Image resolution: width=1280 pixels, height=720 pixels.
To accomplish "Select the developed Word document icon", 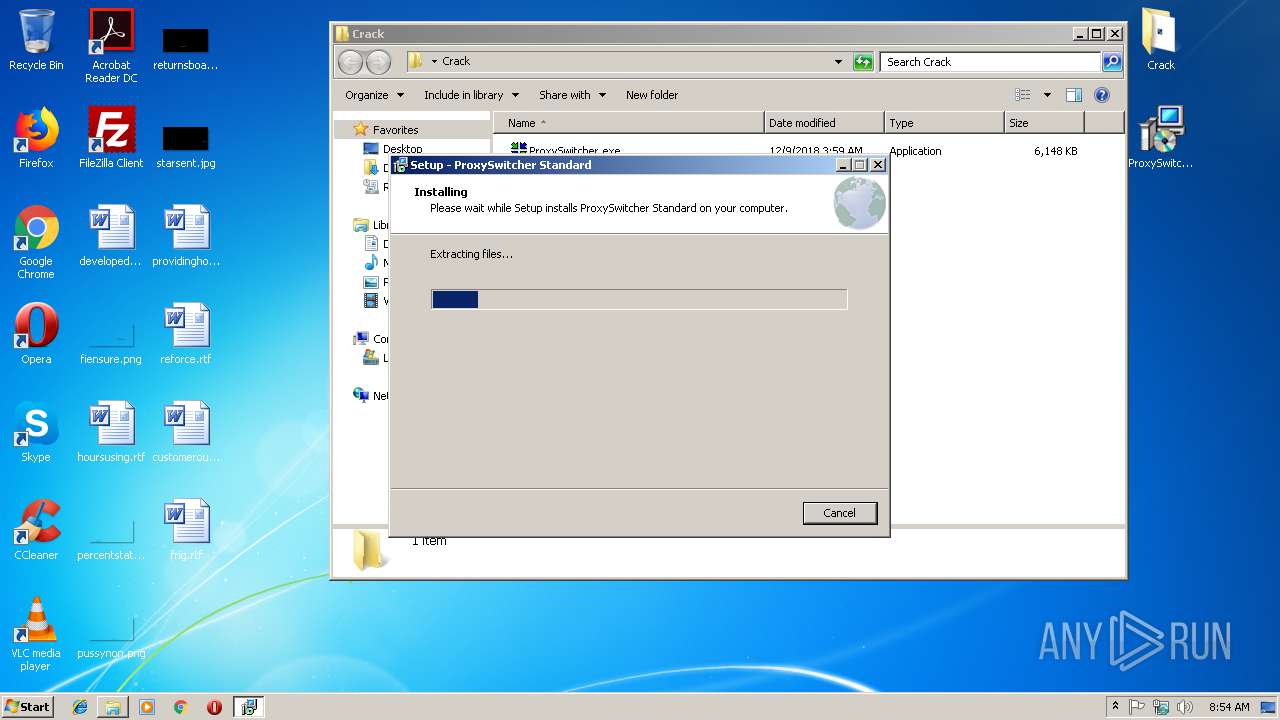I will click(111, 236).
